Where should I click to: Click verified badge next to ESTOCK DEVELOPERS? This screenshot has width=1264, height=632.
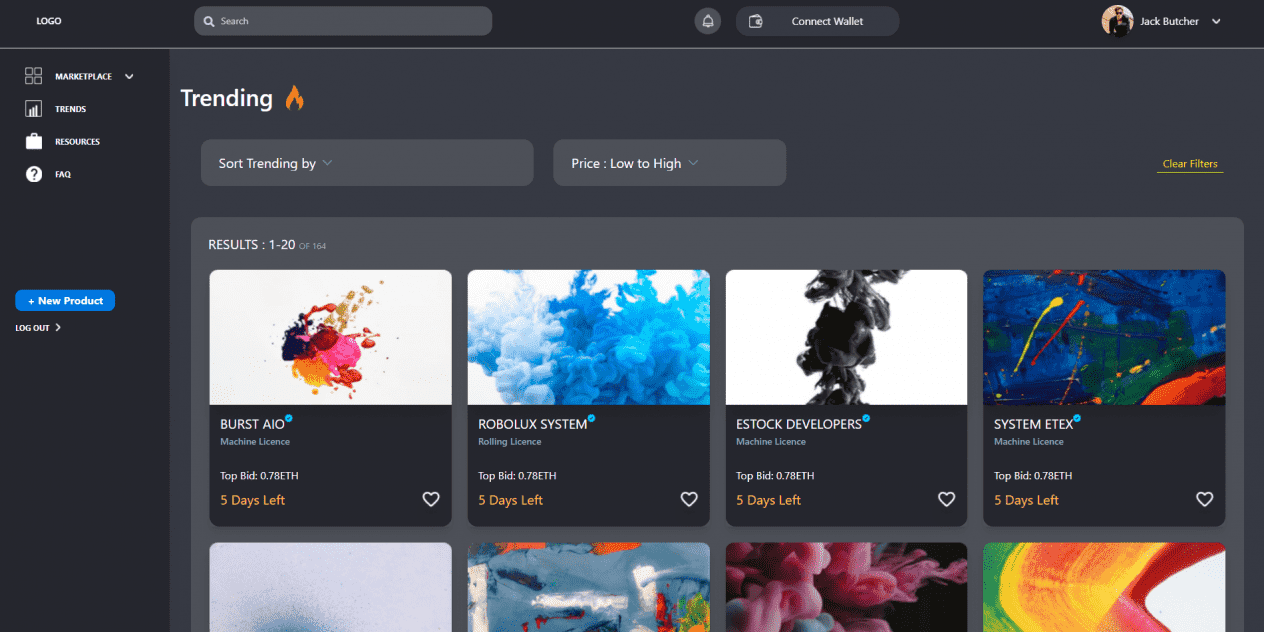pyautogui.click(x=866, y=419)
